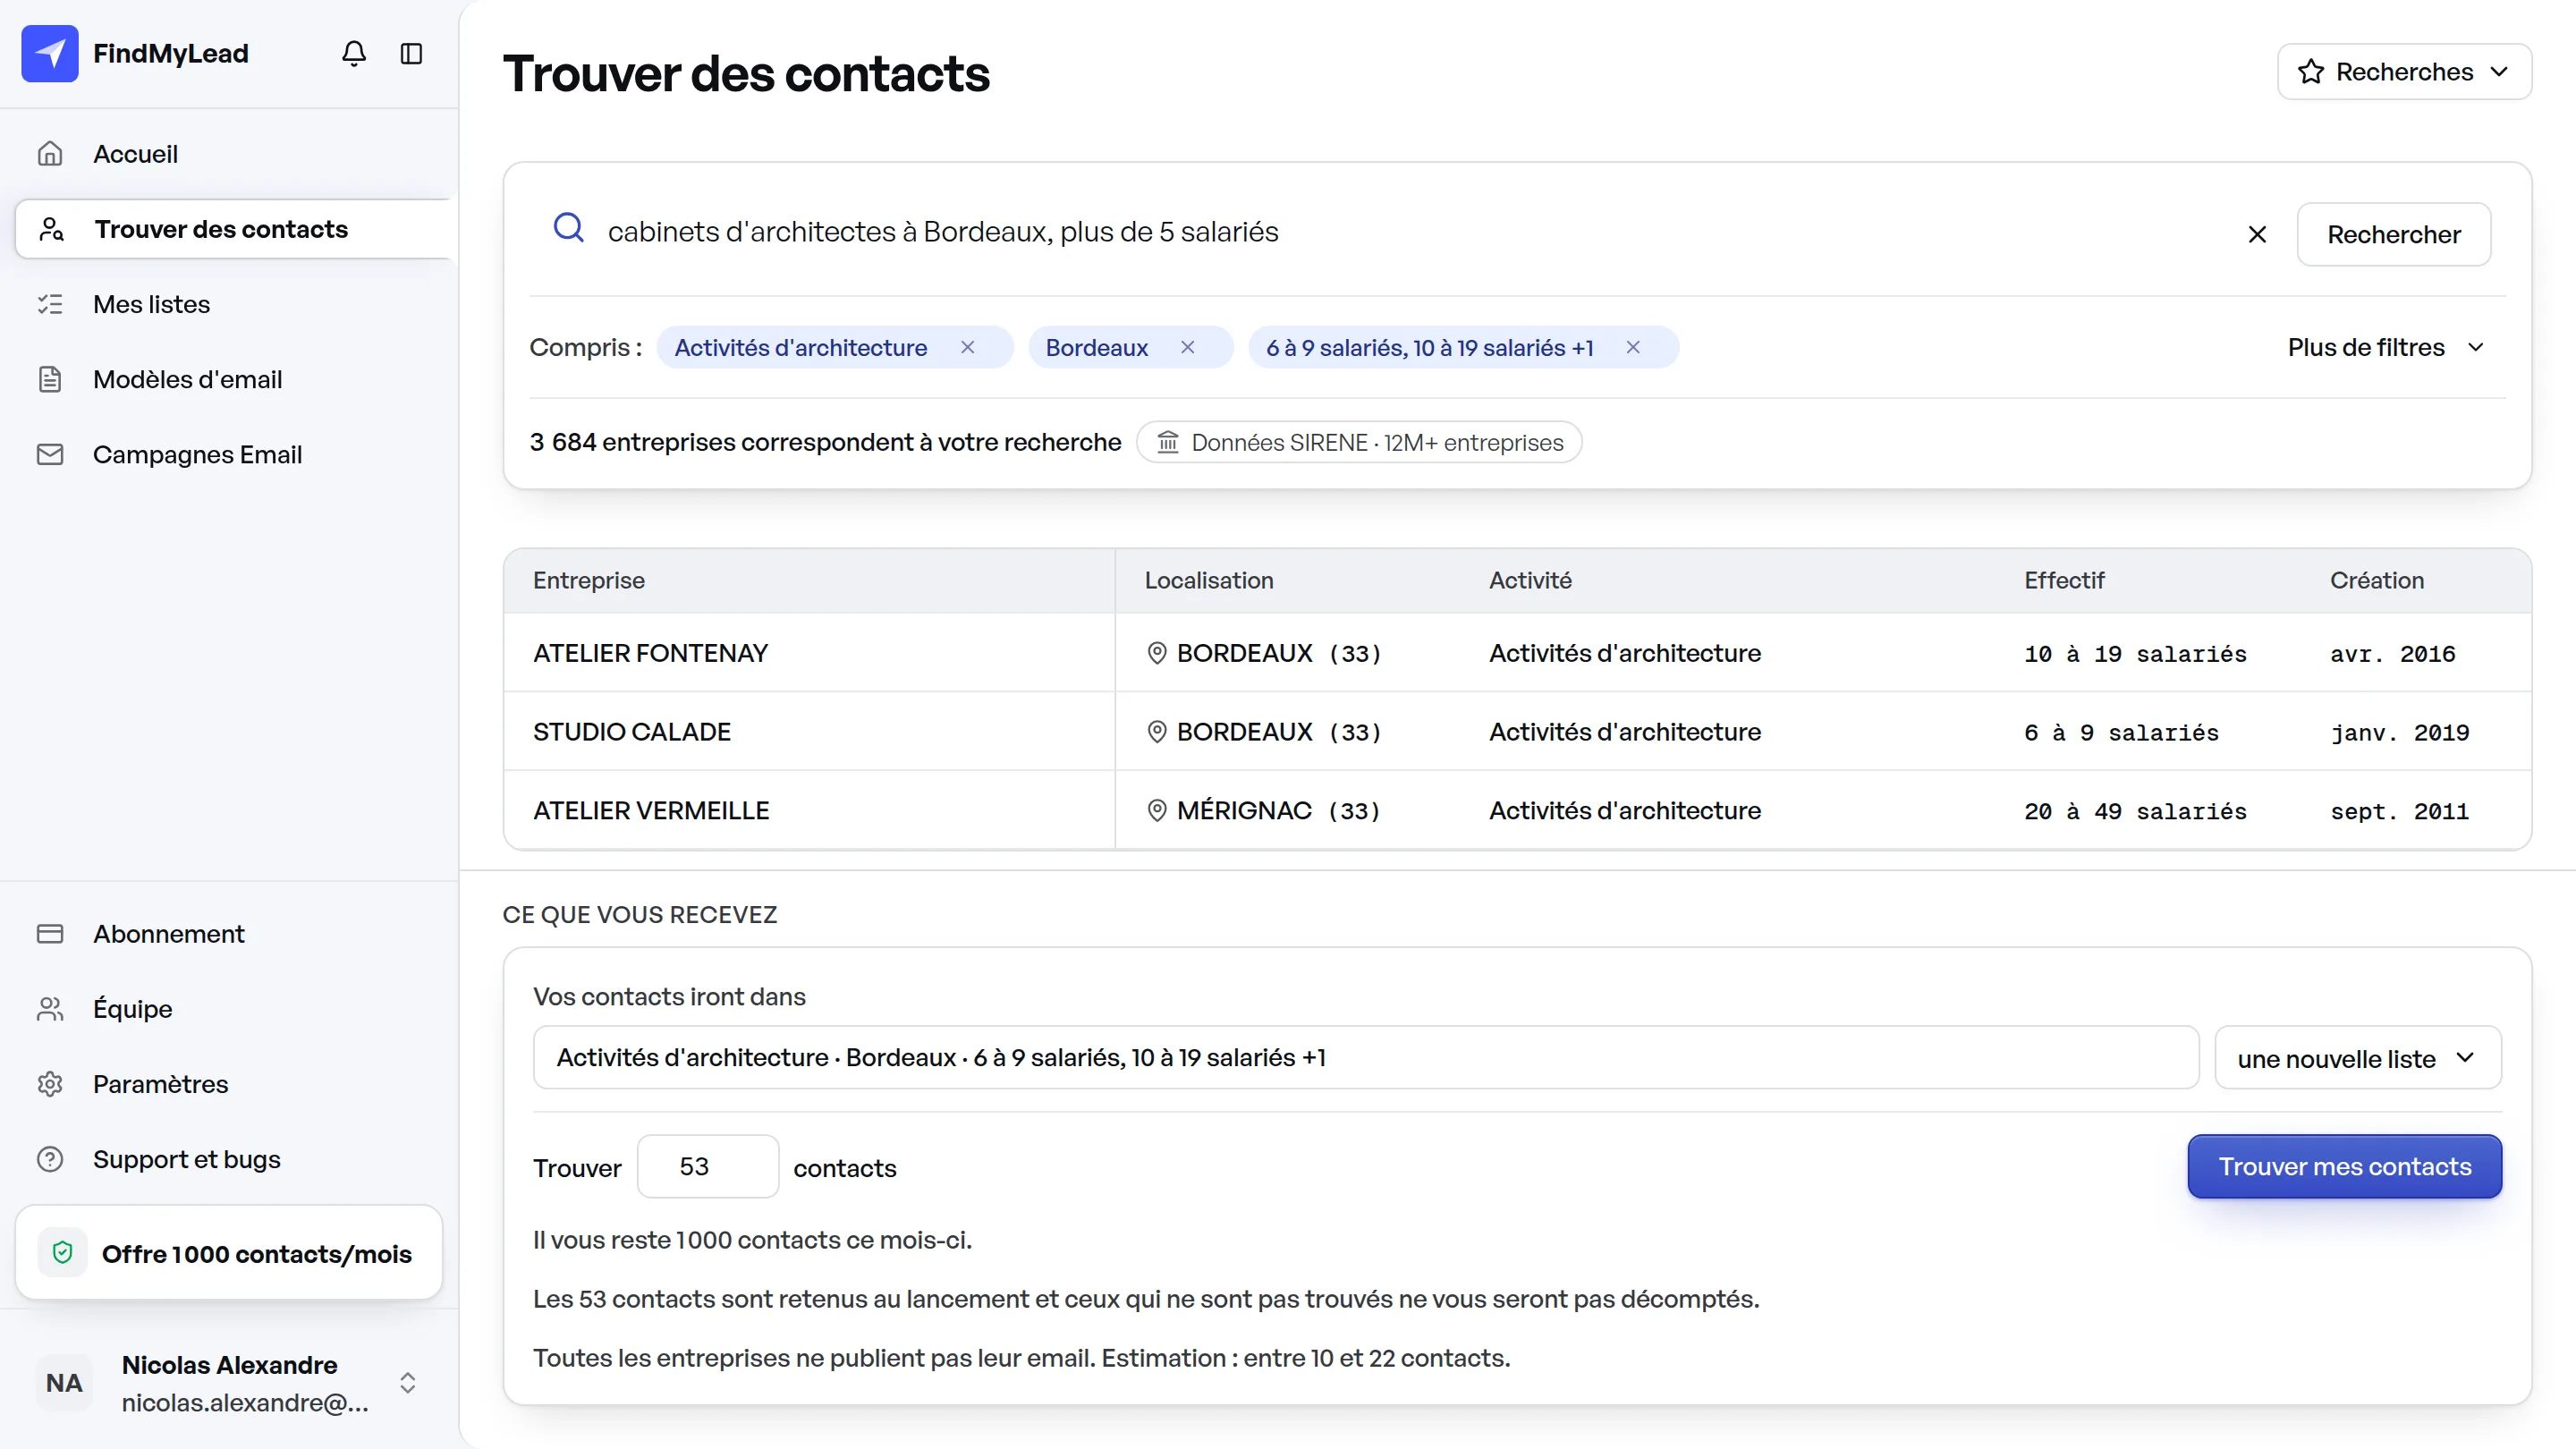Image resolution: width=2576 pixels, height=1449 pixels.
Task: Open the Recherches saved searches dropdown
Action: pos(2404,72)
